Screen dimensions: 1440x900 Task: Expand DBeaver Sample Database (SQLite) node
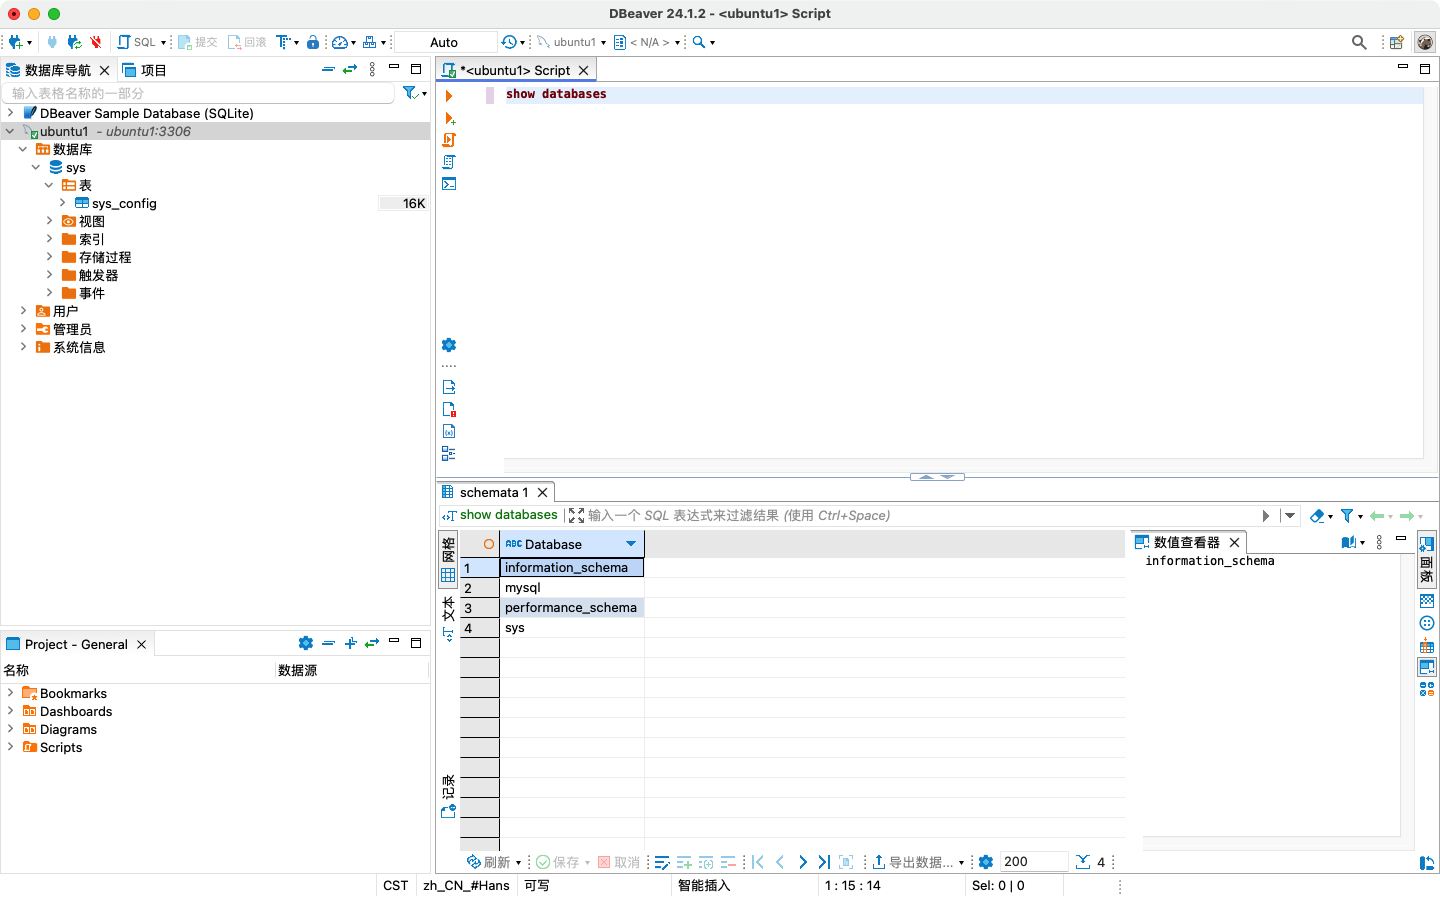10,113
